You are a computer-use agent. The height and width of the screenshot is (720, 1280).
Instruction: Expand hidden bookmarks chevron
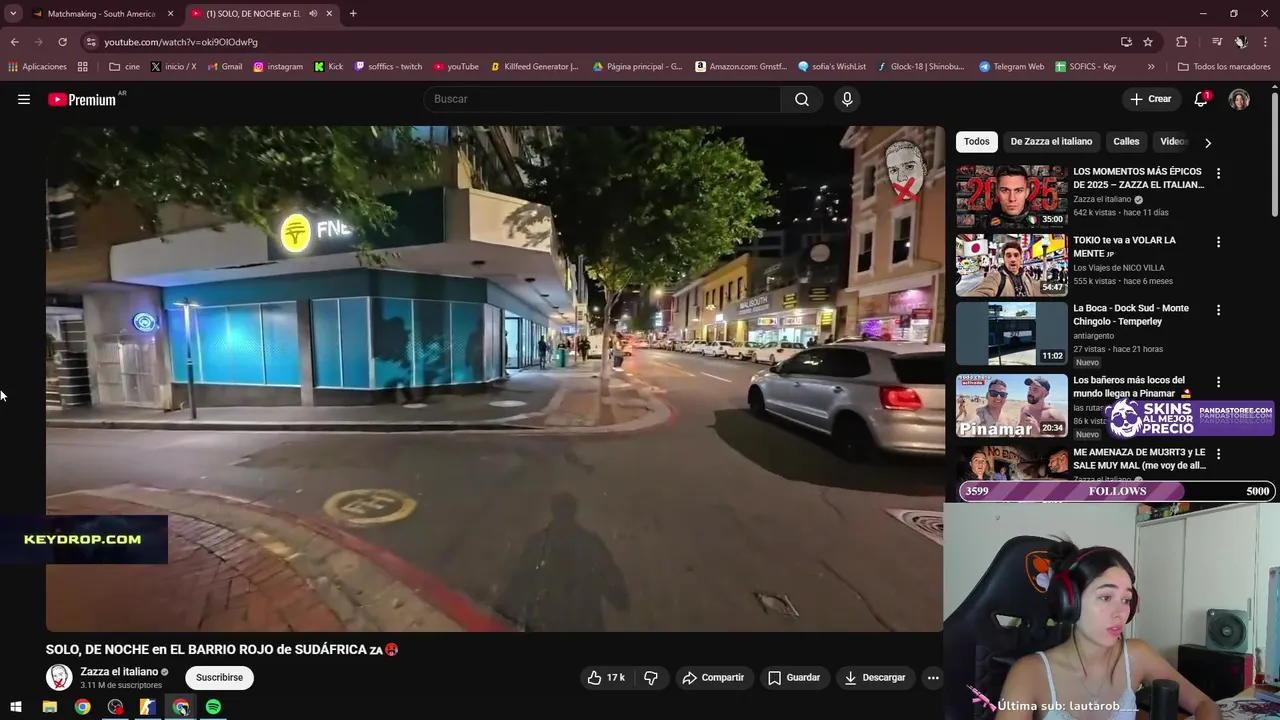point(1151,67)
